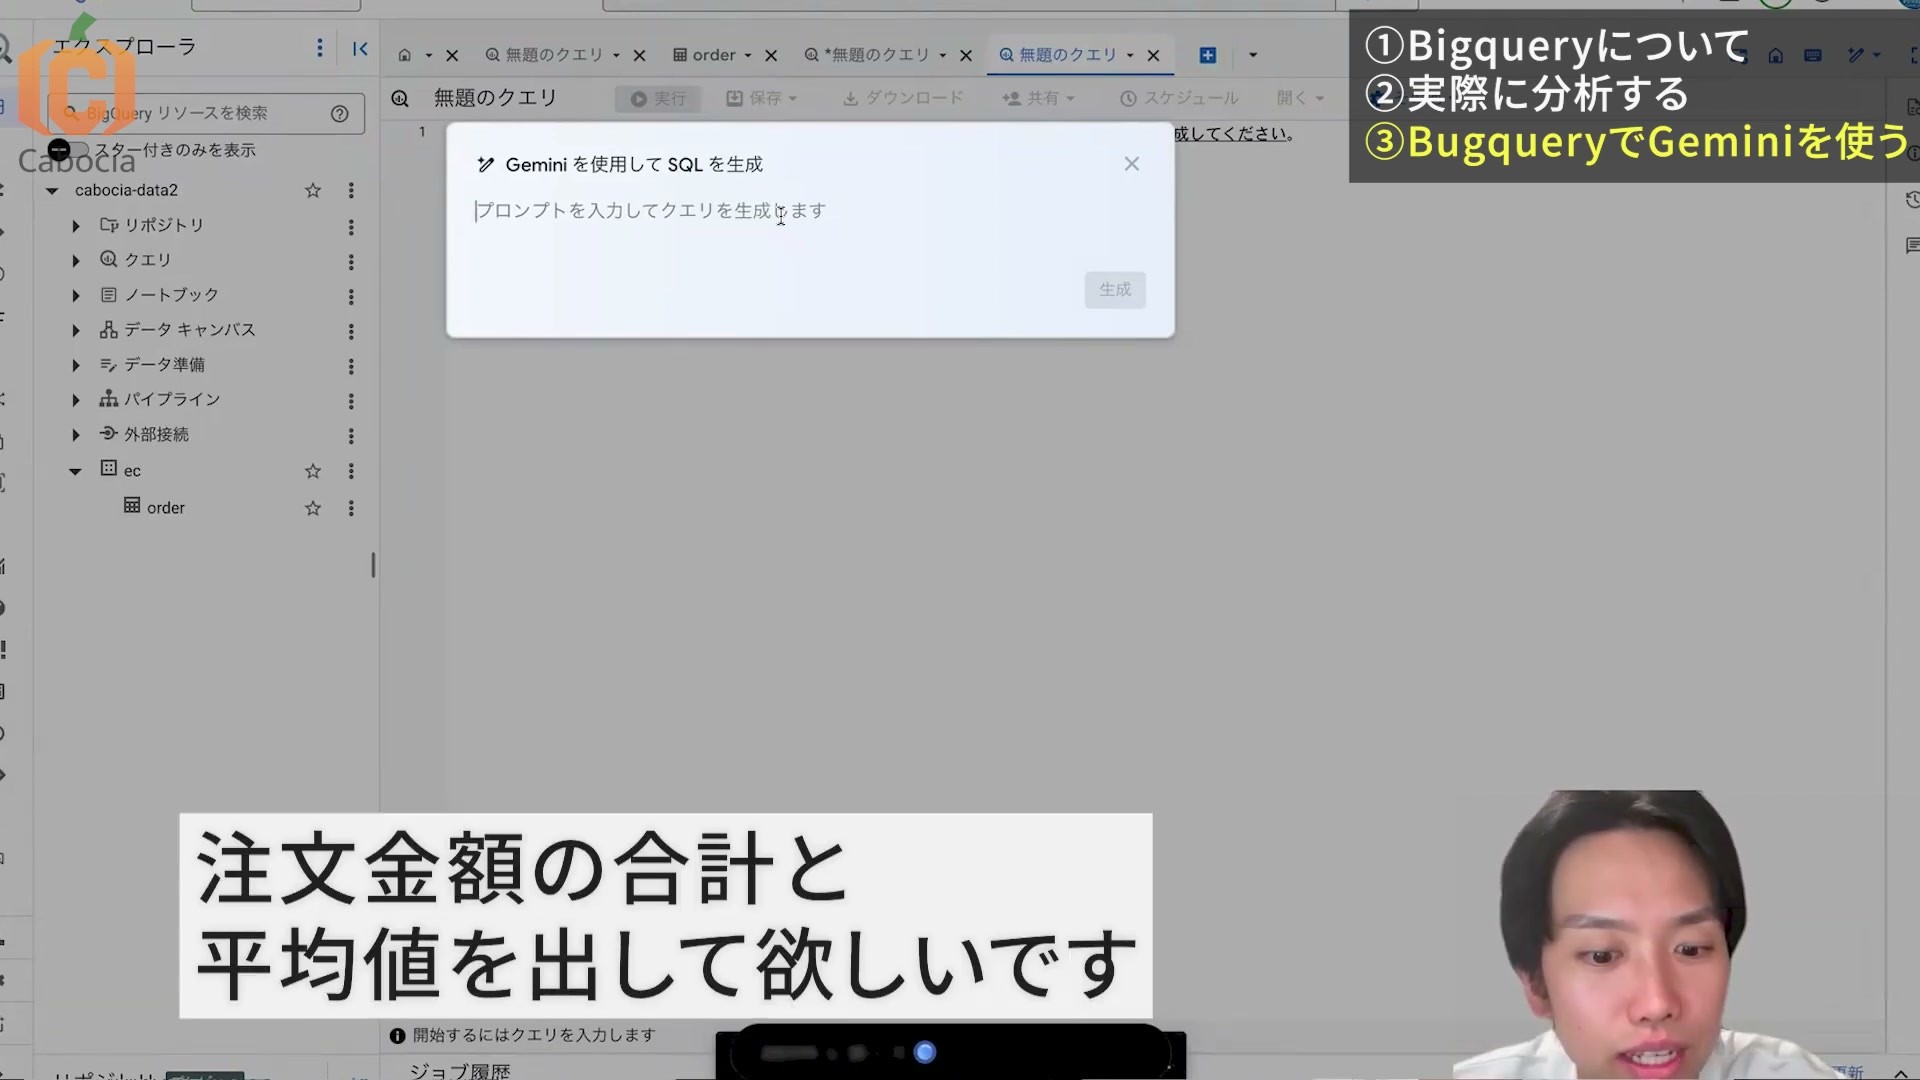The height and width of the screenshot is (1080, 1920).
Task: Open more options for データ準備
Action: point(351,366)
